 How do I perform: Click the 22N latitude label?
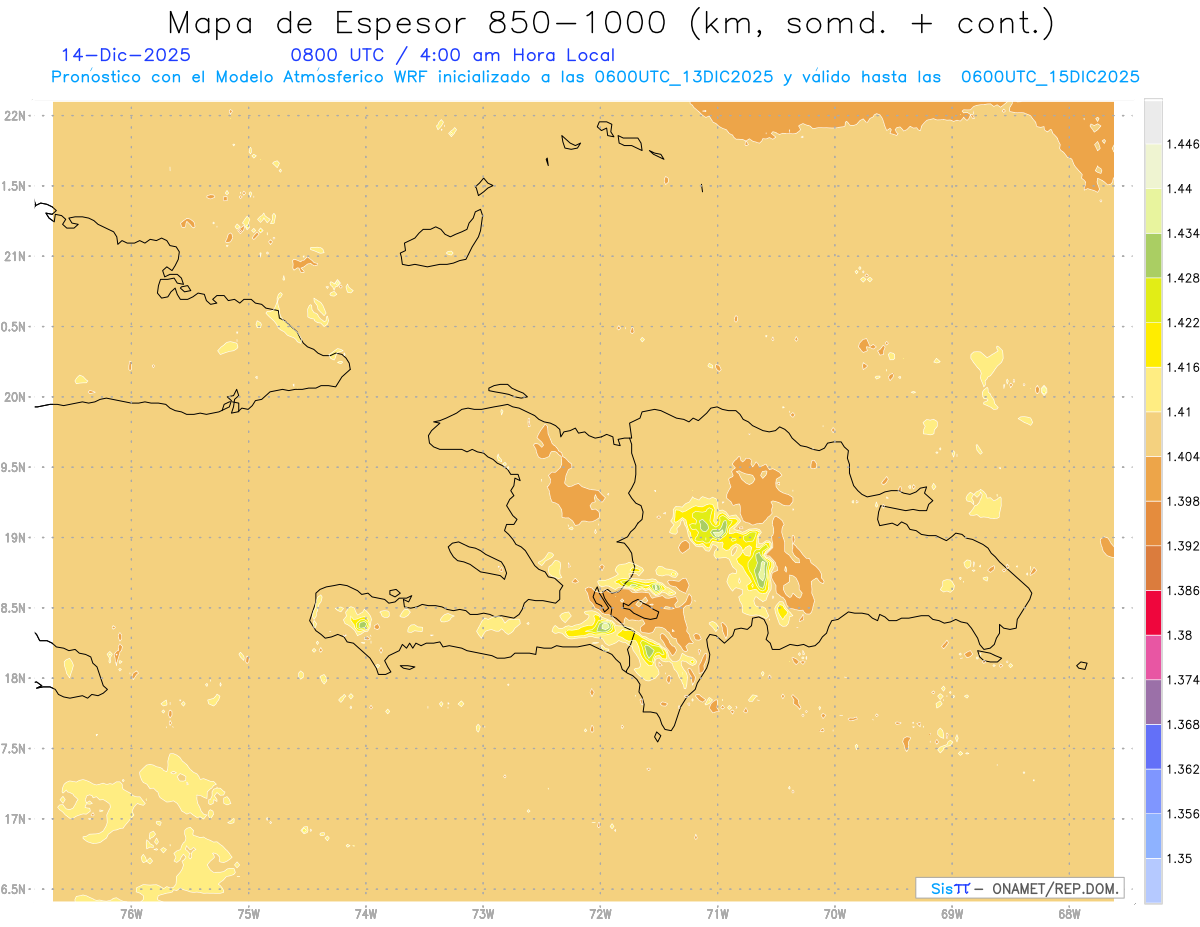tap(15, 116)
